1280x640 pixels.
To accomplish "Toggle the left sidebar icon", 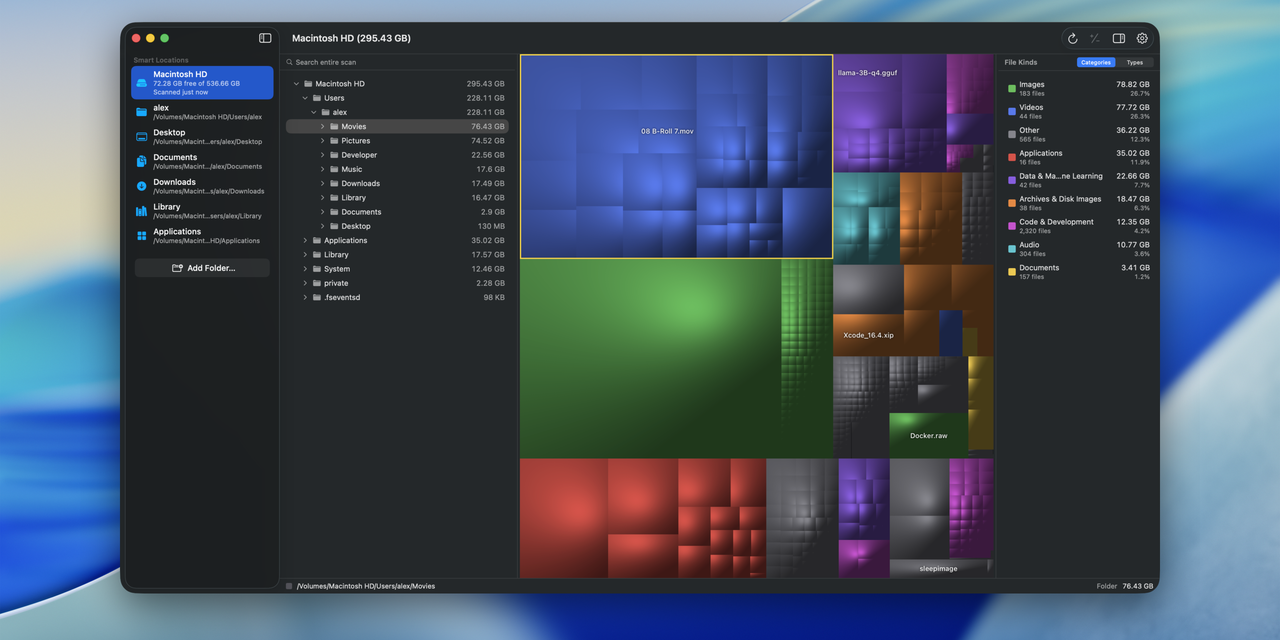I will 265,38.
